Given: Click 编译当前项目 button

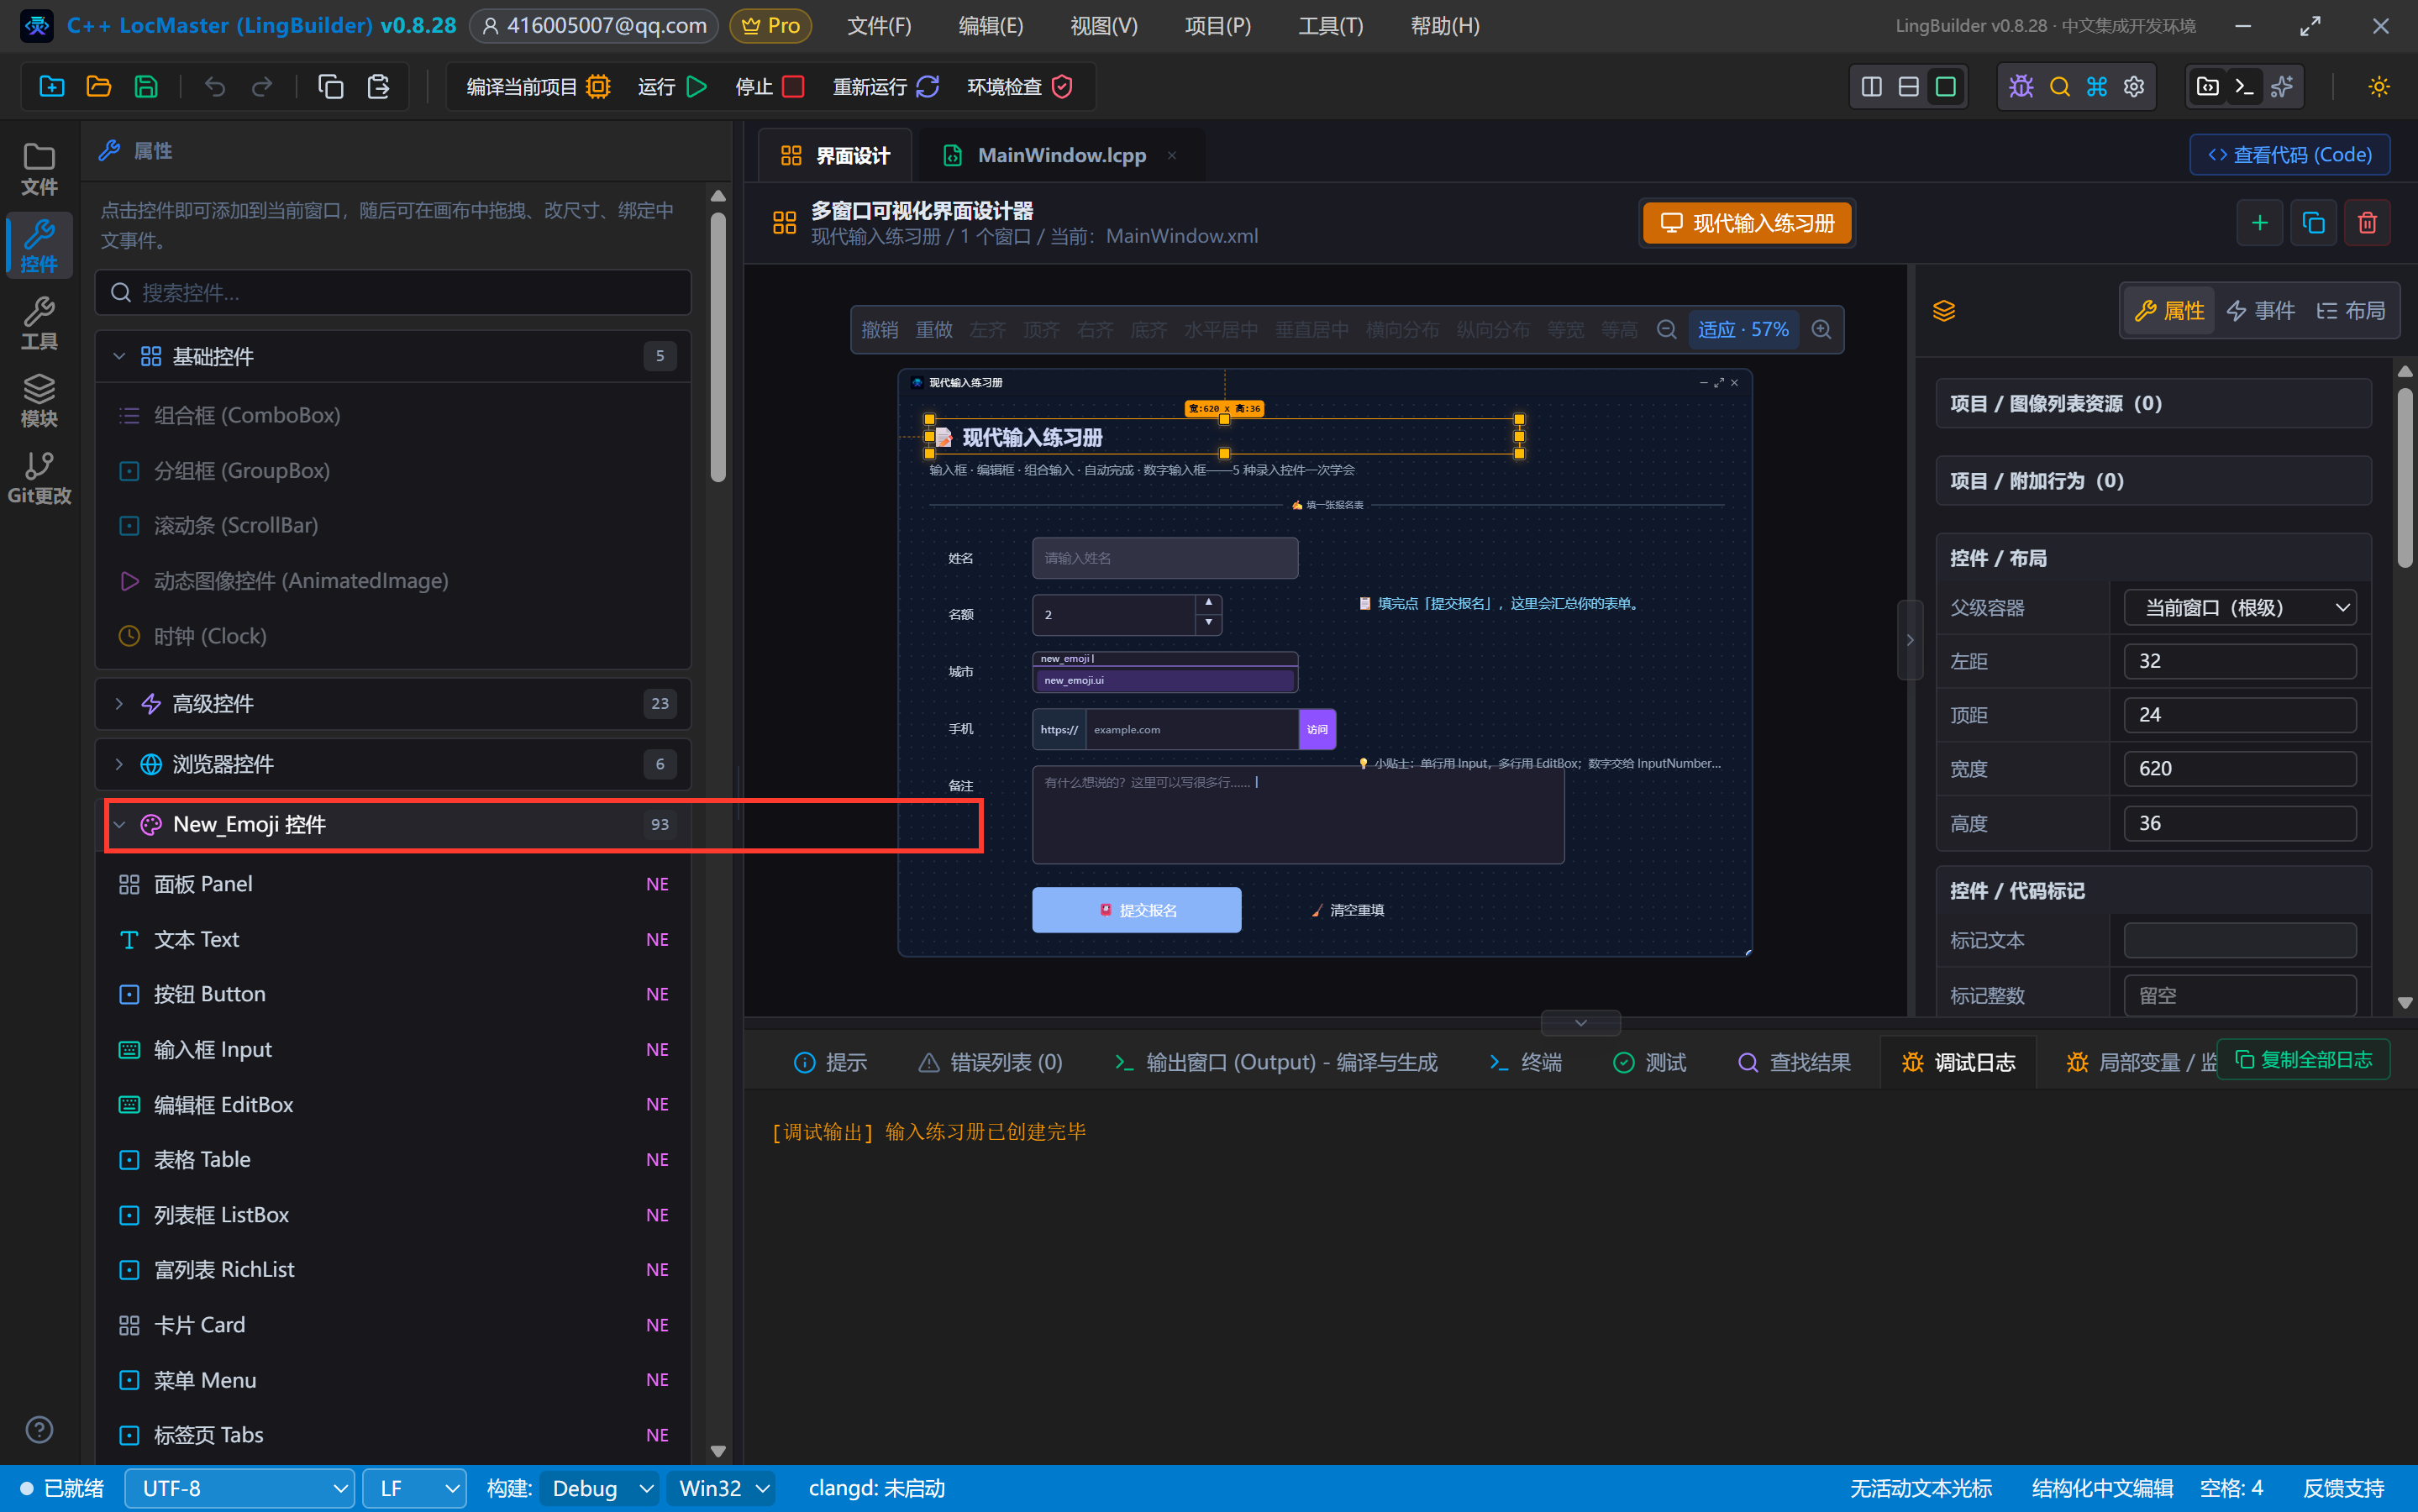Looking at the screenshot, I should [x=538, y=87].
